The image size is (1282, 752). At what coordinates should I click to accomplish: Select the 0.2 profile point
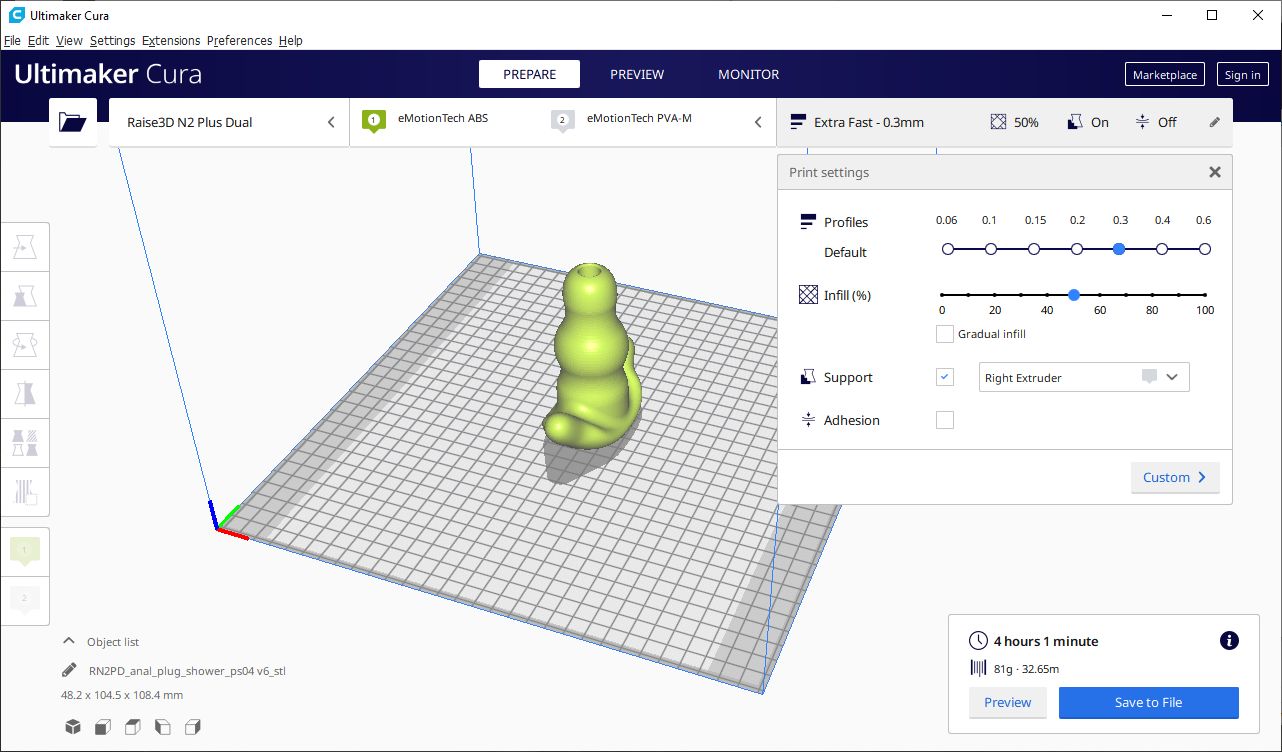click(x=1077, y=249)
